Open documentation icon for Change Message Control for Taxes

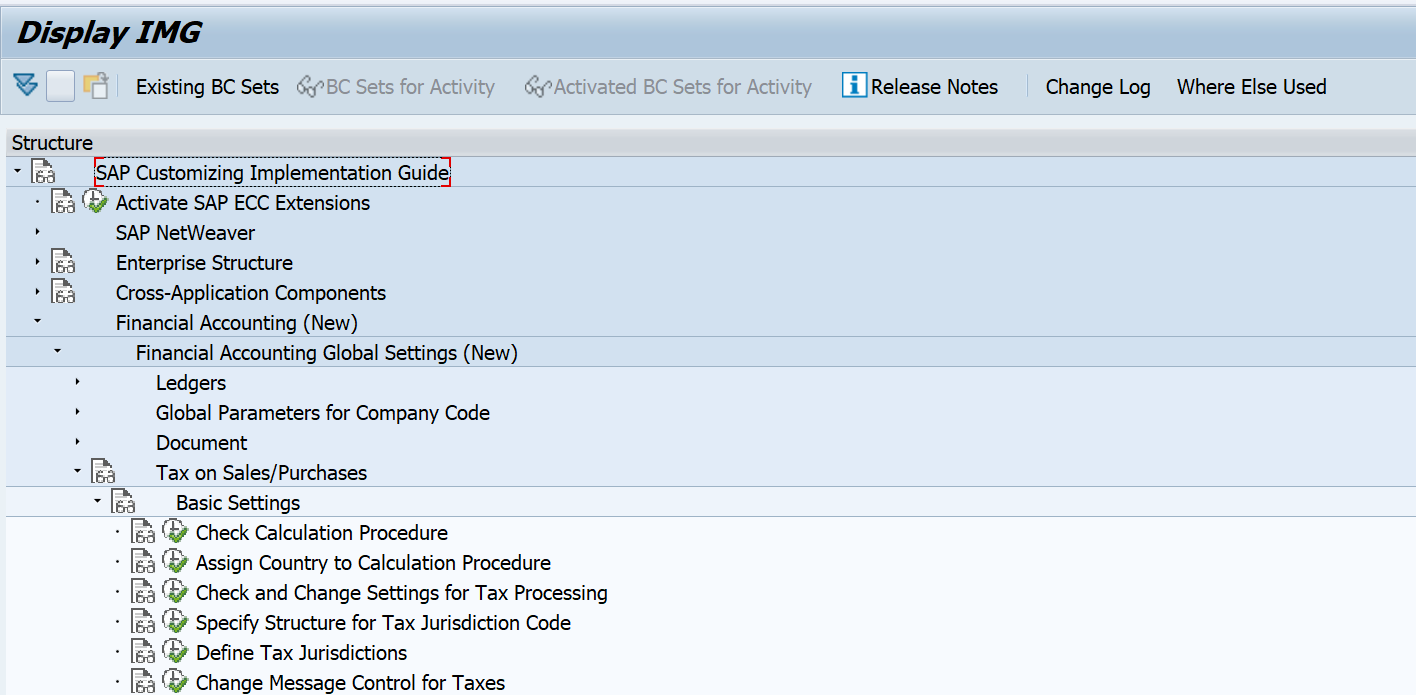coord(143,682)
